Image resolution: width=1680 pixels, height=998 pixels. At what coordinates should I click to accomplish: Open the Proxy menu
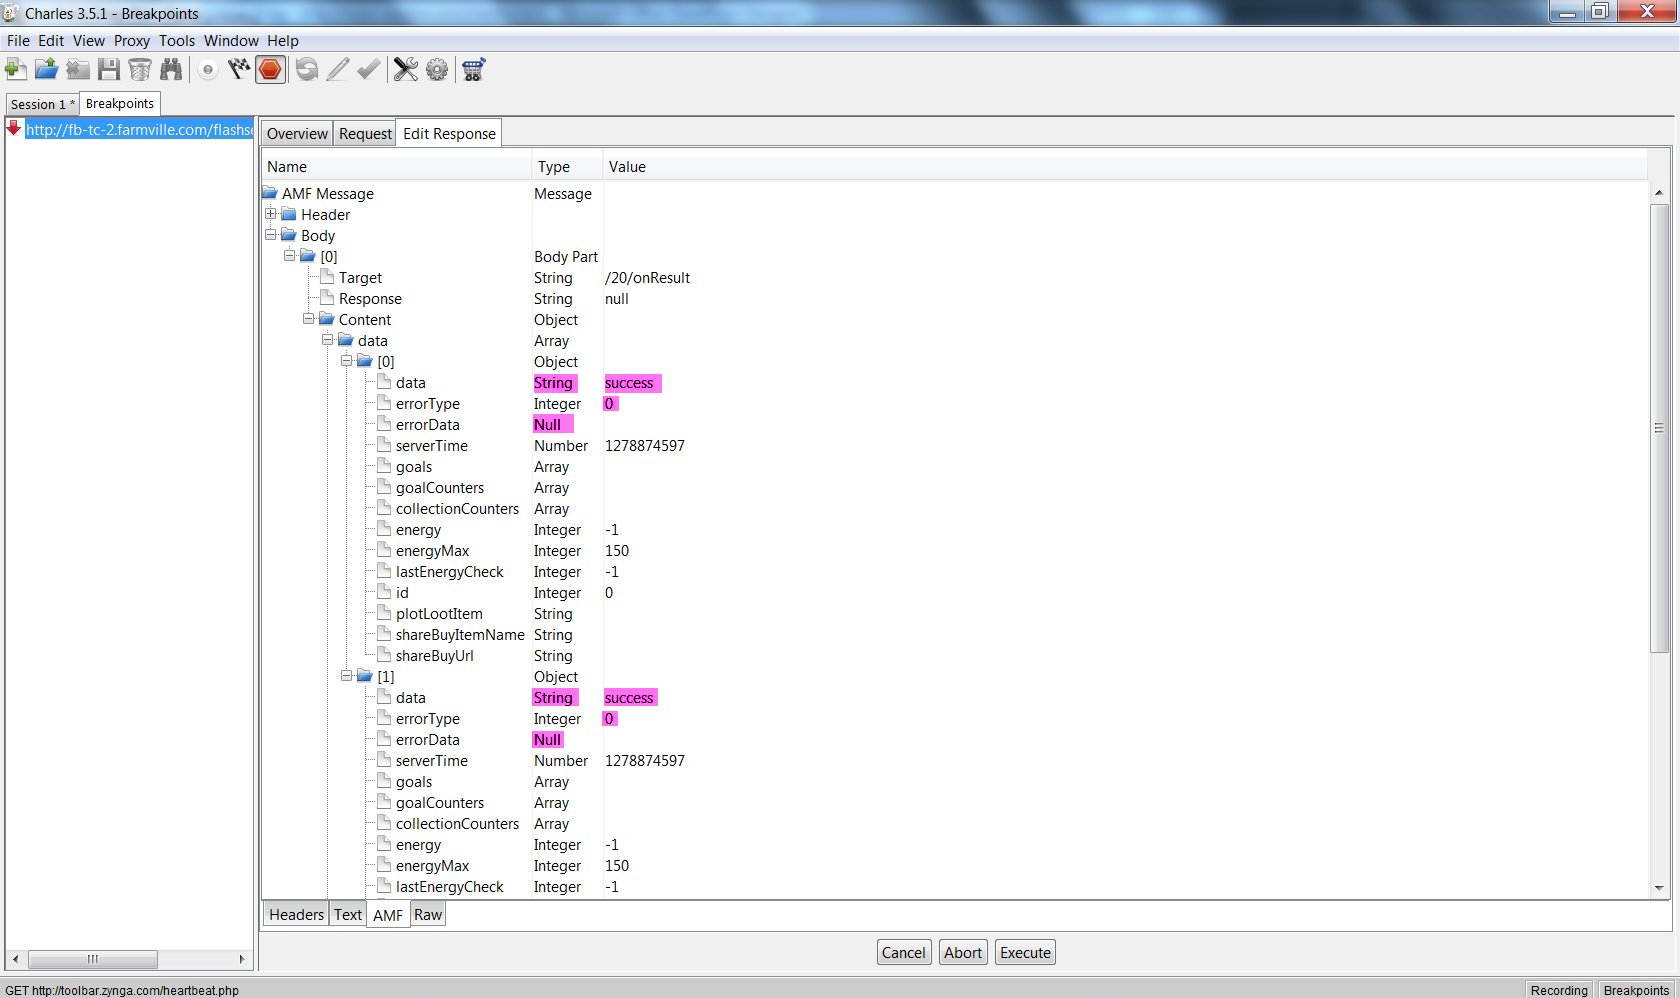[131, 41]
